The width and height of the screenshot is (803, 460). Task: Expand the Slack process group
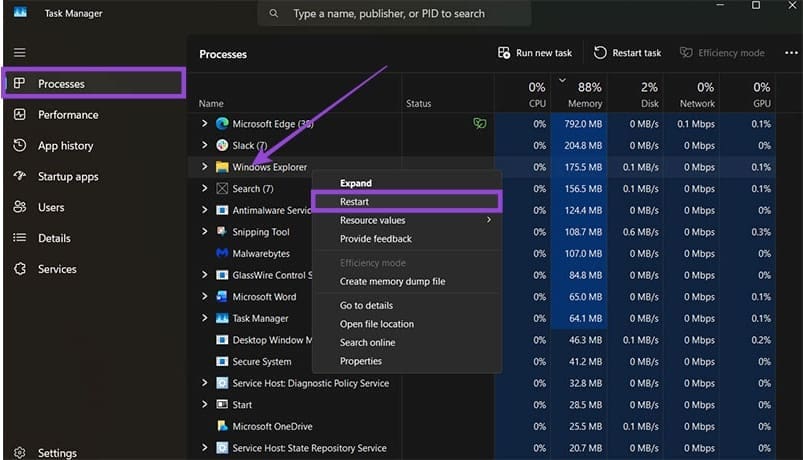(x=204, y=145)
